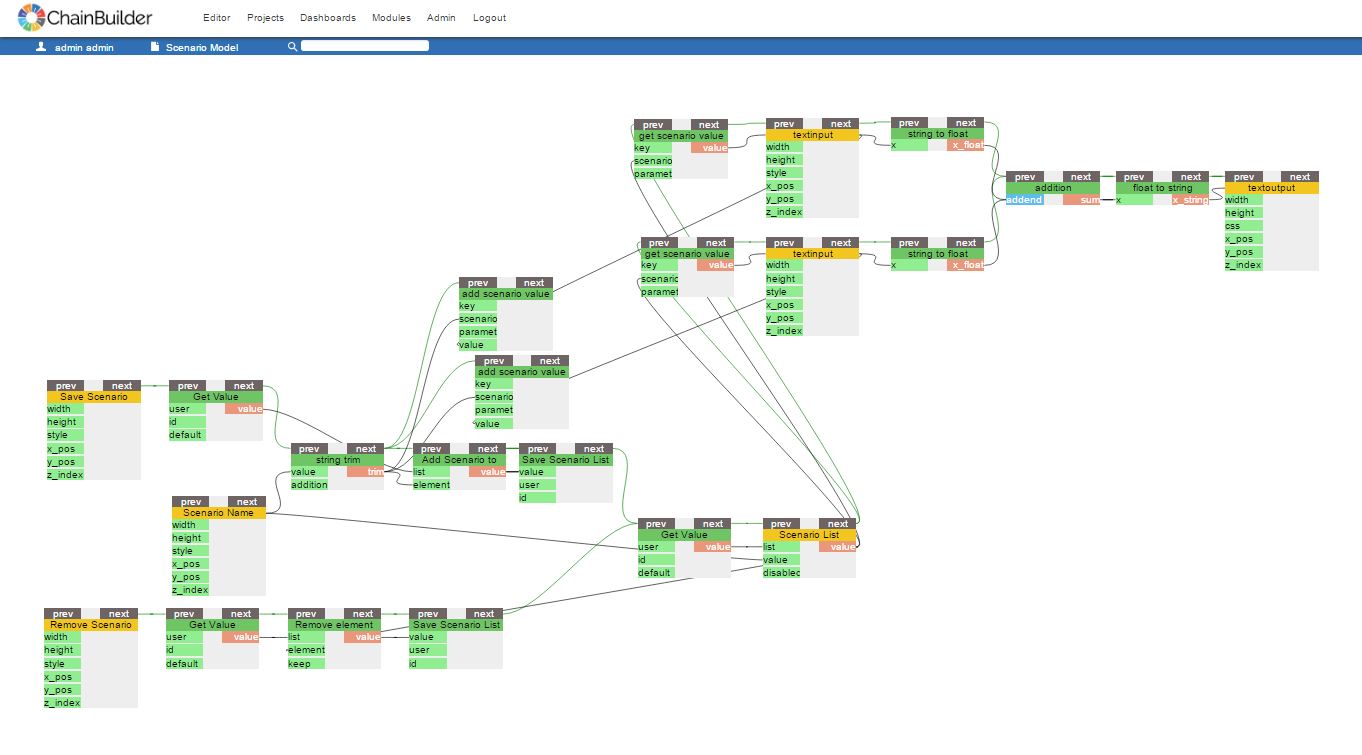
Task: Type in the search input field
Action: coord(365,46)
